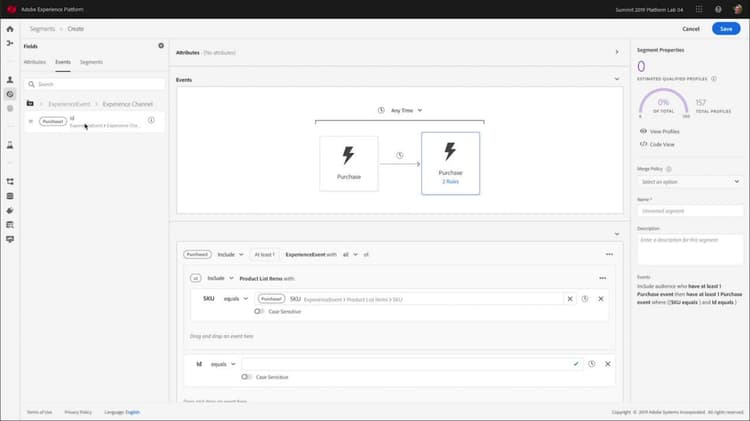Click the Cancel button
The height and width of the screenshot is (421, 750).
pyautogui.click(x=691, y=29)
